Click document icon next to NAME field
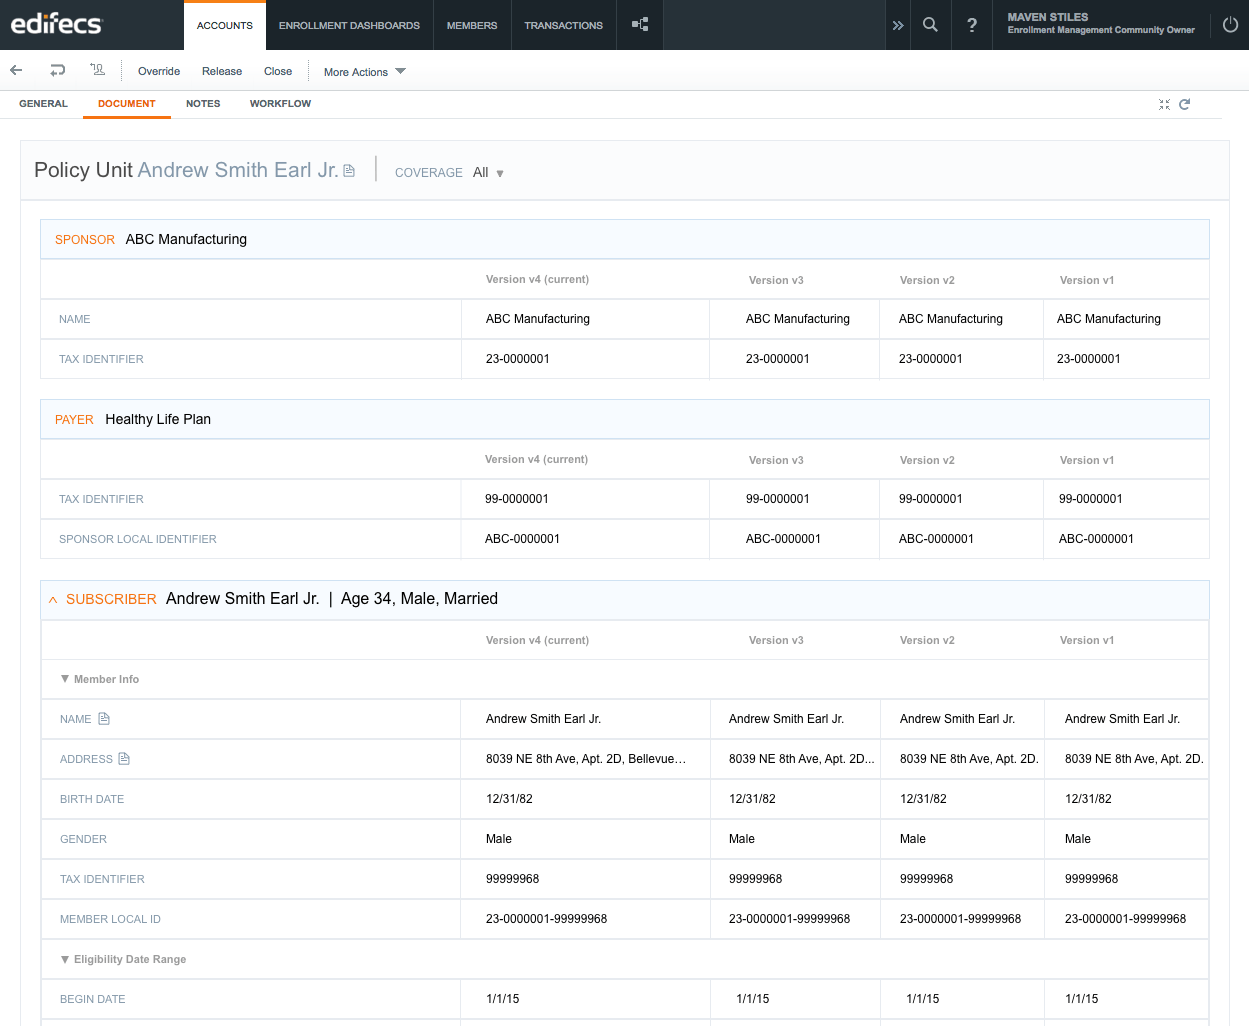The height and width of the screenshot is (1026, 1249). coord(104,719)
